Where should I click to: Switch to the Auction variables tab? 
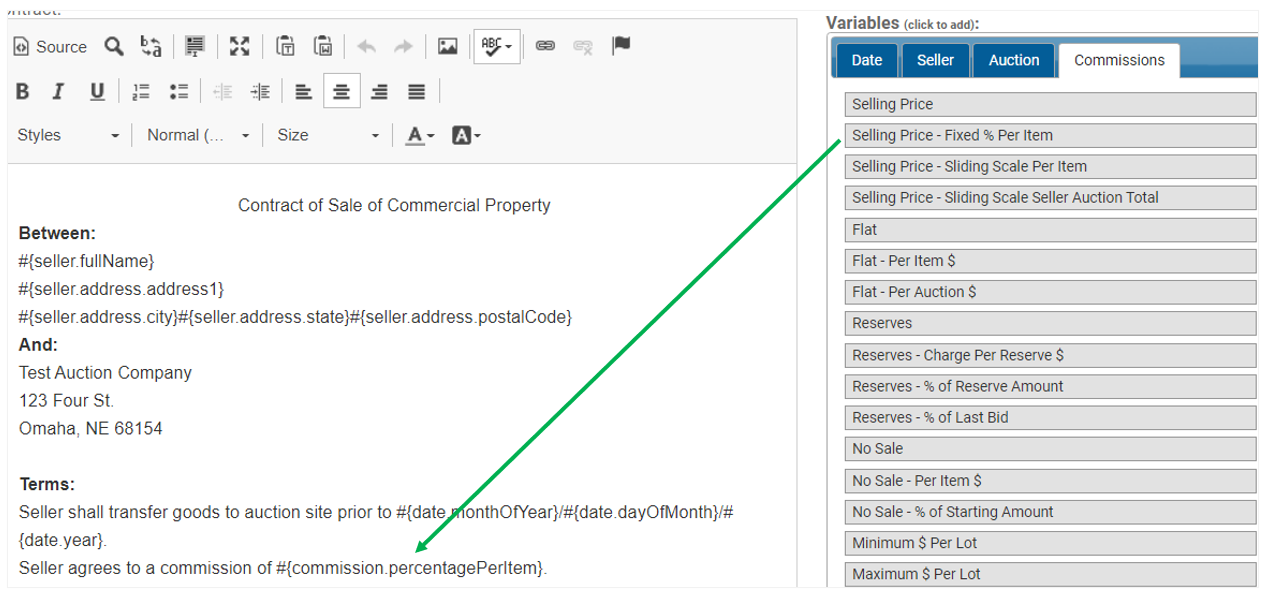click(x=1014, y=60)
